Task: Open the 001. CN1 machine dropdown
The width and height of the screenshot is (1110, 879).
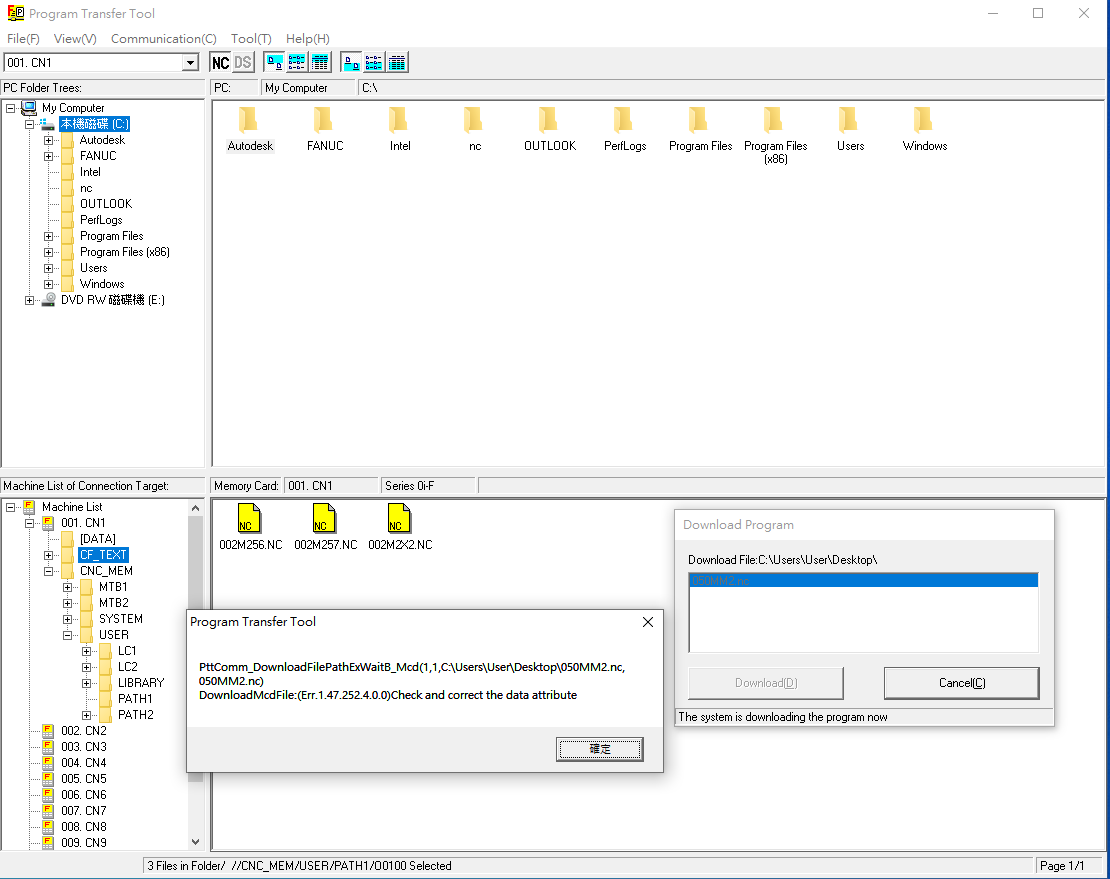Action: point(190,63)
